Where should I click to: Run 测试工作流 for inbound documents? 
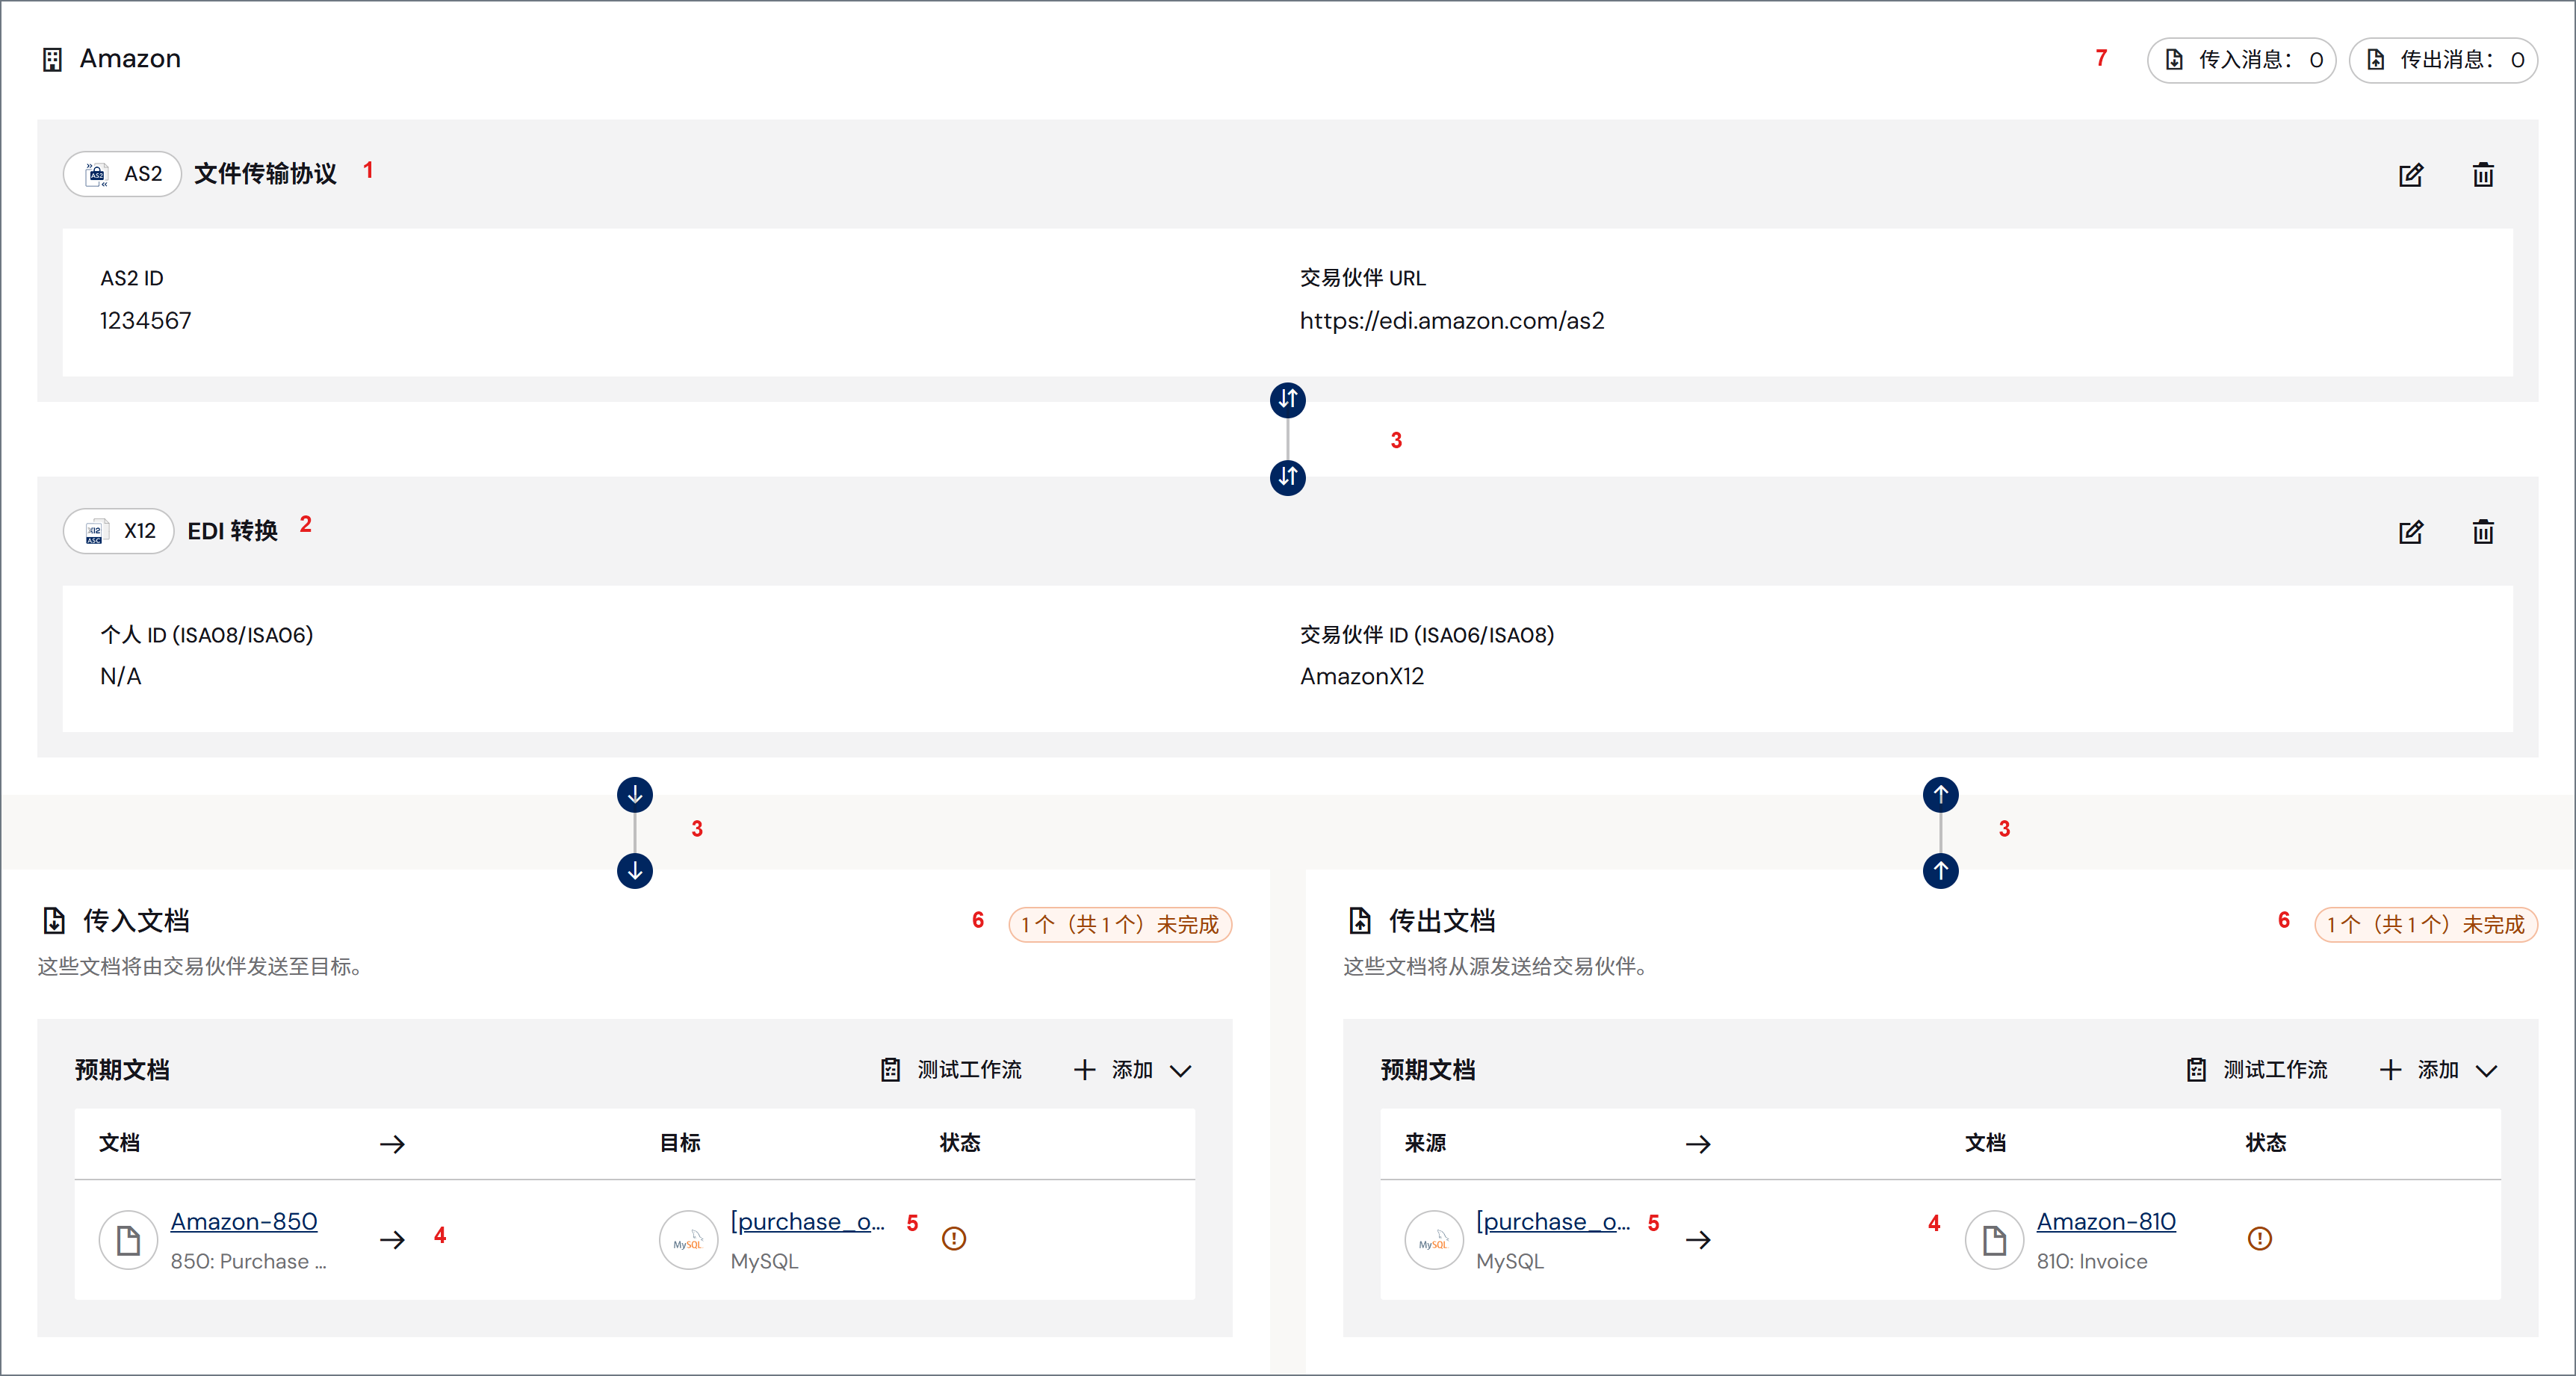click(951, 1070)
